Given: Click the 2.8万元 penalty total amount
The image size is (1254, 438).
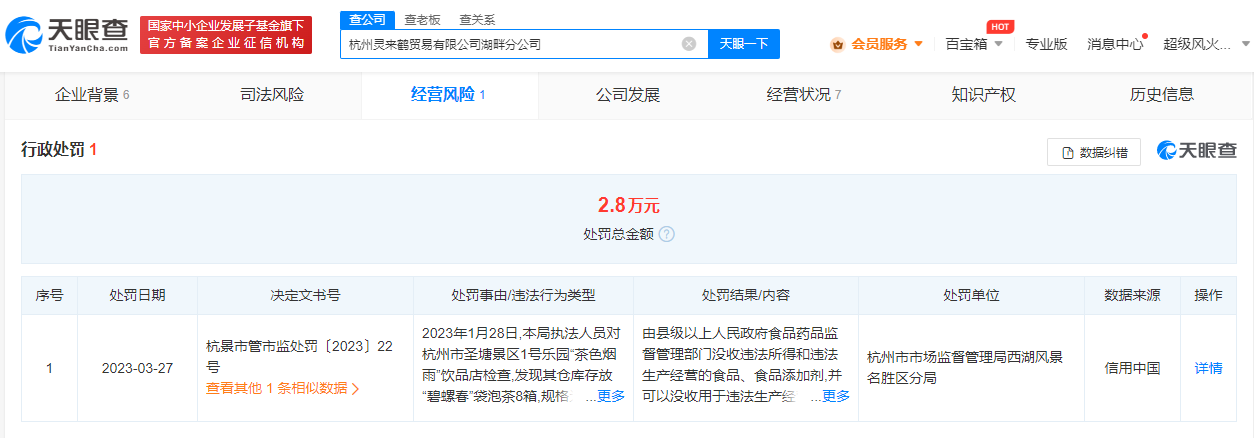Looking at the screenshot, I should (x=628, y=206).
